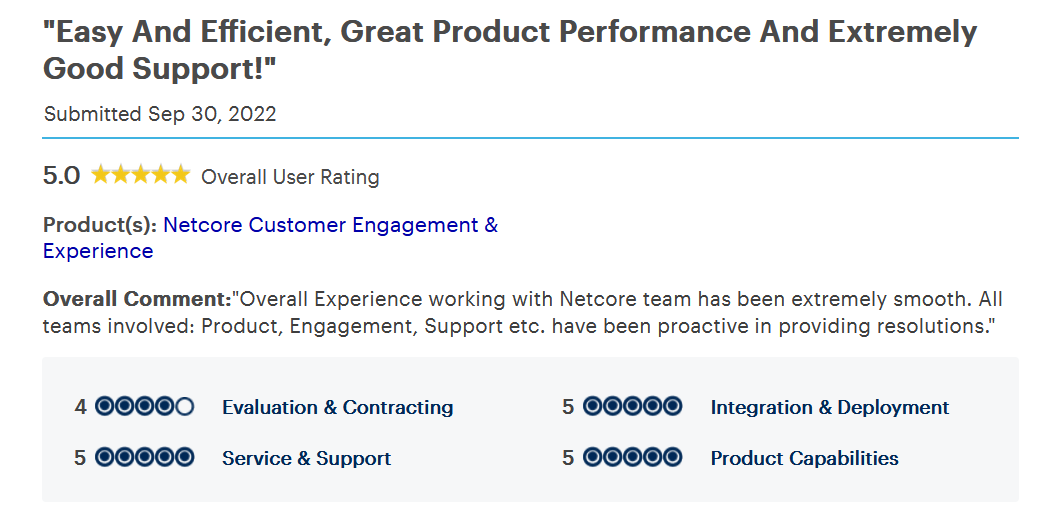
Task: Click the Service & Support rating circles
Action: pyautogui.click(x=145, y=458)
